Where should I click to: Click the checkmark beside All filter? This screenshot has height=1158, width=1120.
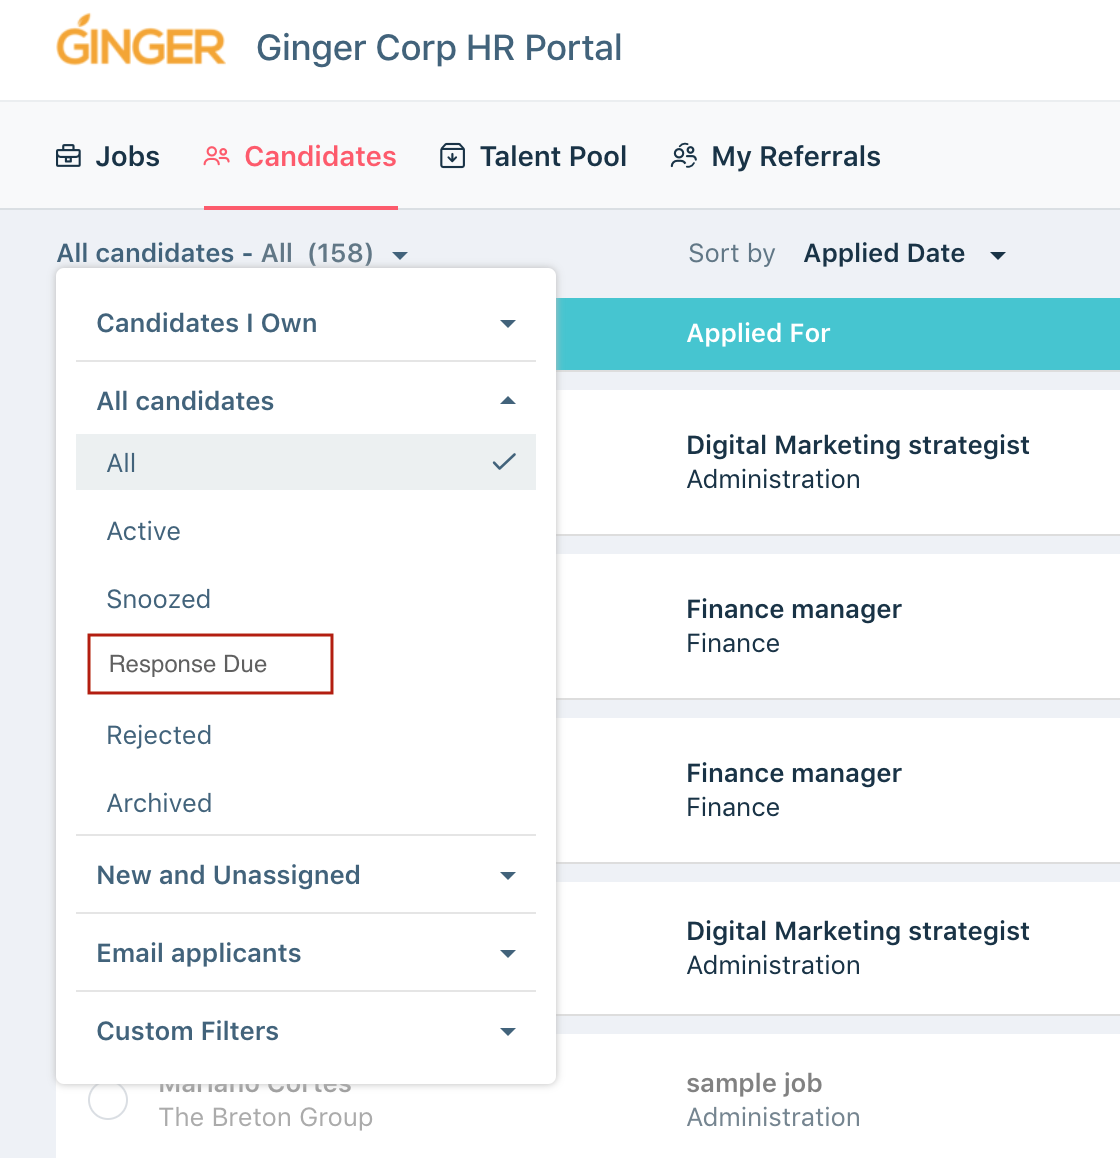click(x=504, y=462)
